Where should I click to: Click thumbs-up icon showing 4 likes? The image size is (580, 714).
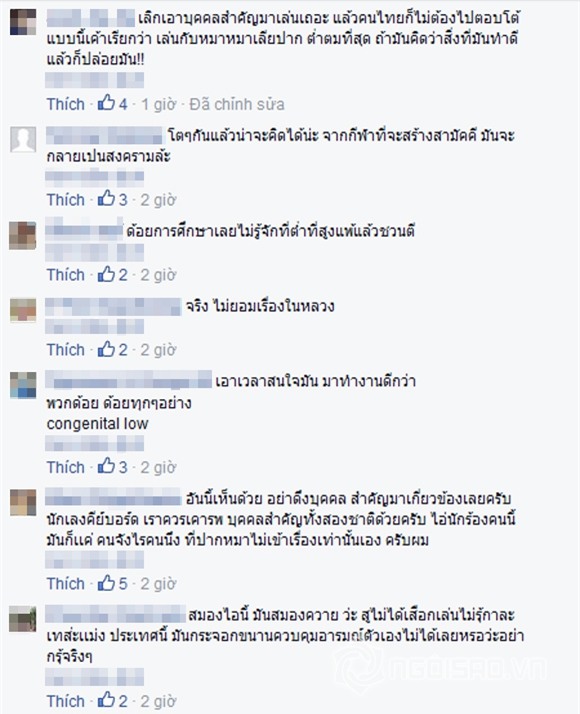point(107,103)
